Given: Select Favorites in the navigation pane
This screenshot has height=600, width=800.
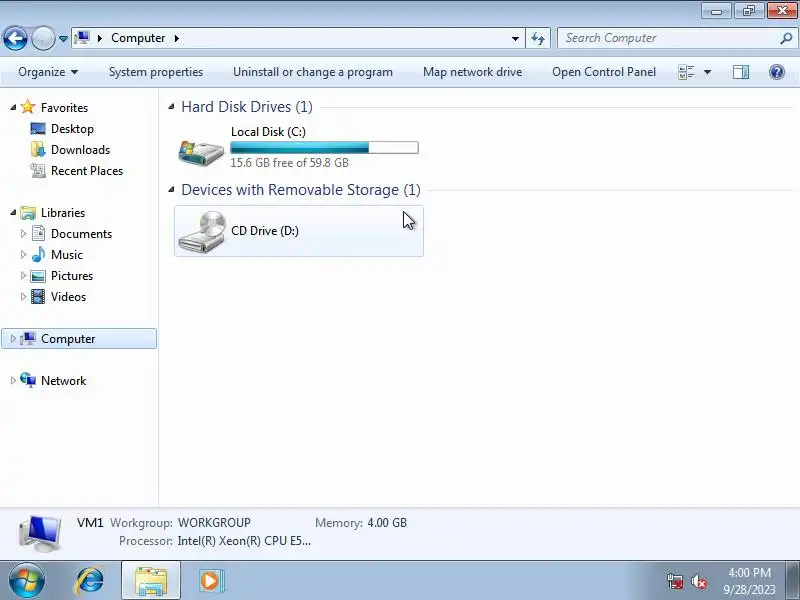Looking at the screenshot, I should coord(64,108).
